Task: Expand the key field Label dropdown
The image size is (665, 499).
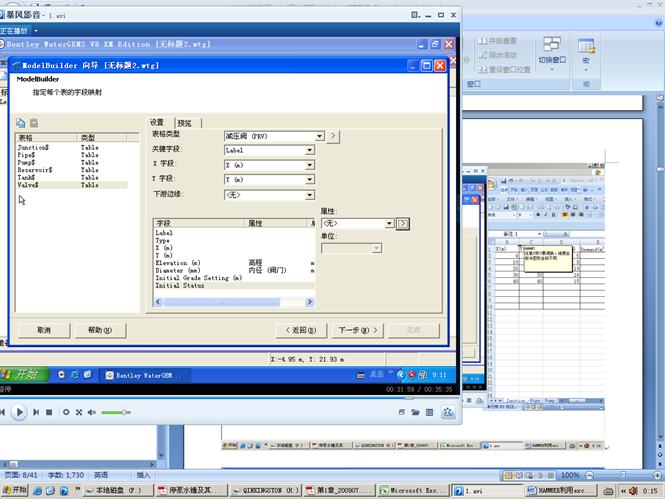Action: pos(310,150)
